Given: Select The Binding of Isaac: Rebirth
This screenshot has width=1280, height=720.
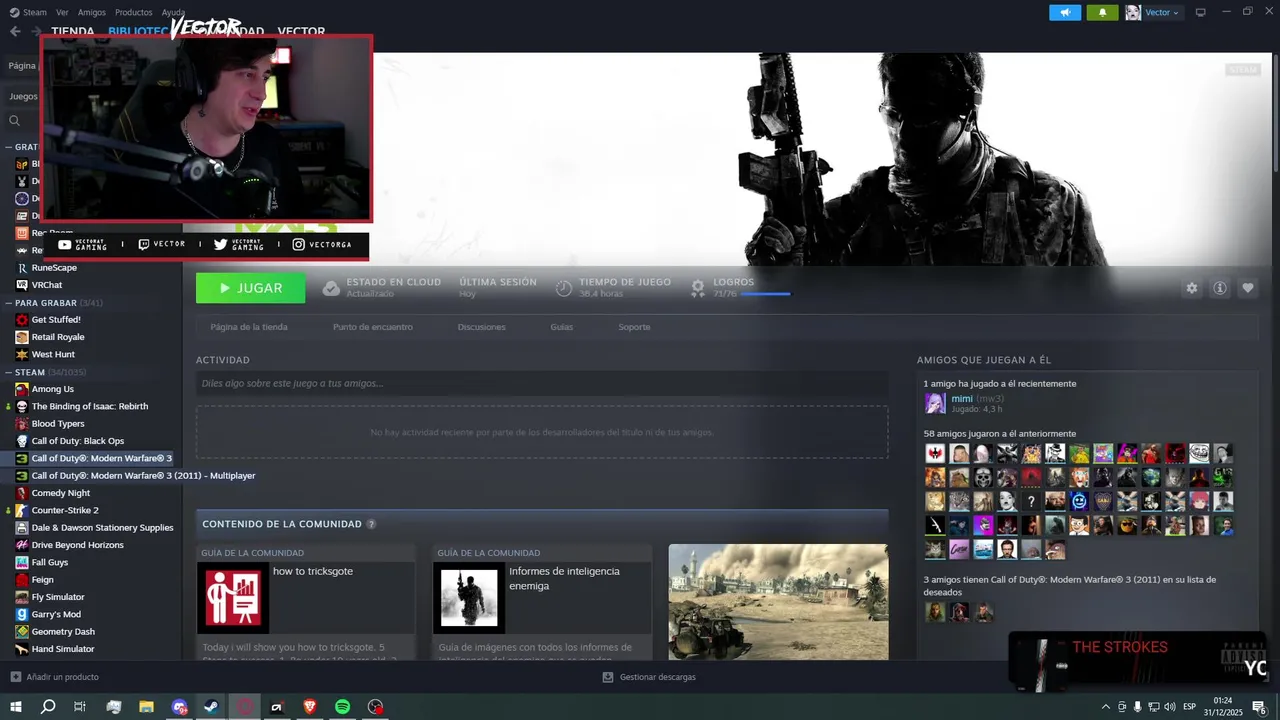Looking at the screenshot, I should point(90,406).
